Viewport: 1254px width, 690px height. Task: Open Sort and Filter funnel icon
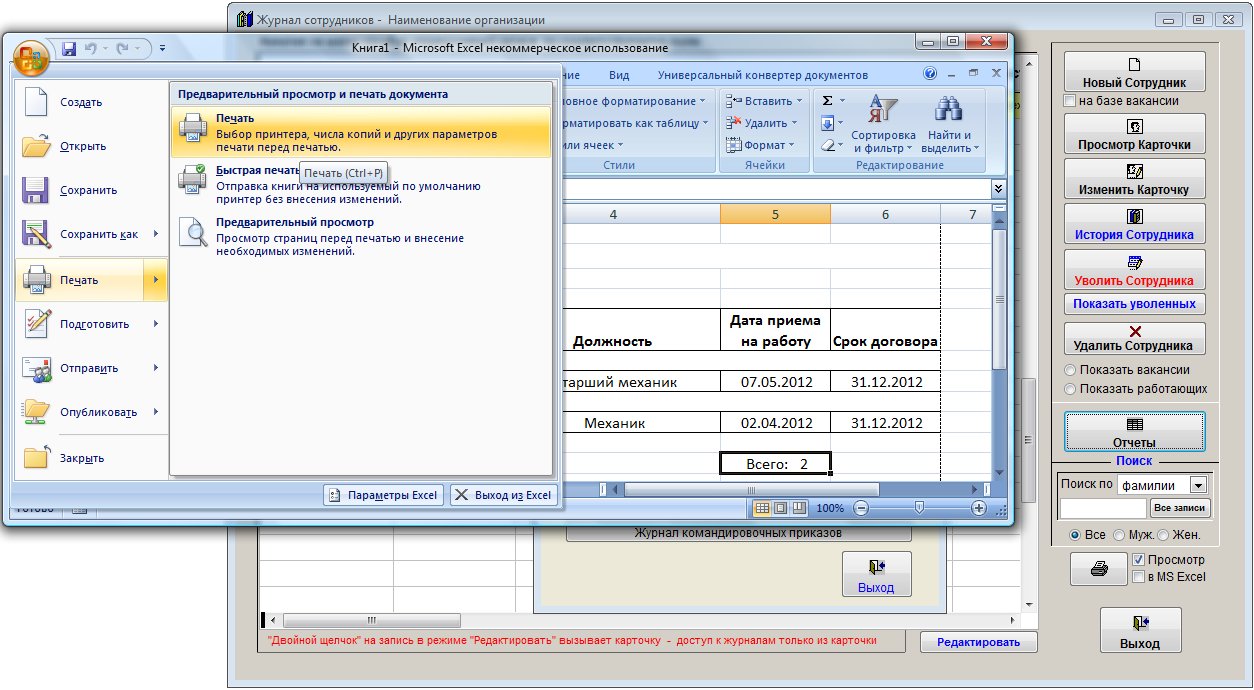(883, 108)
